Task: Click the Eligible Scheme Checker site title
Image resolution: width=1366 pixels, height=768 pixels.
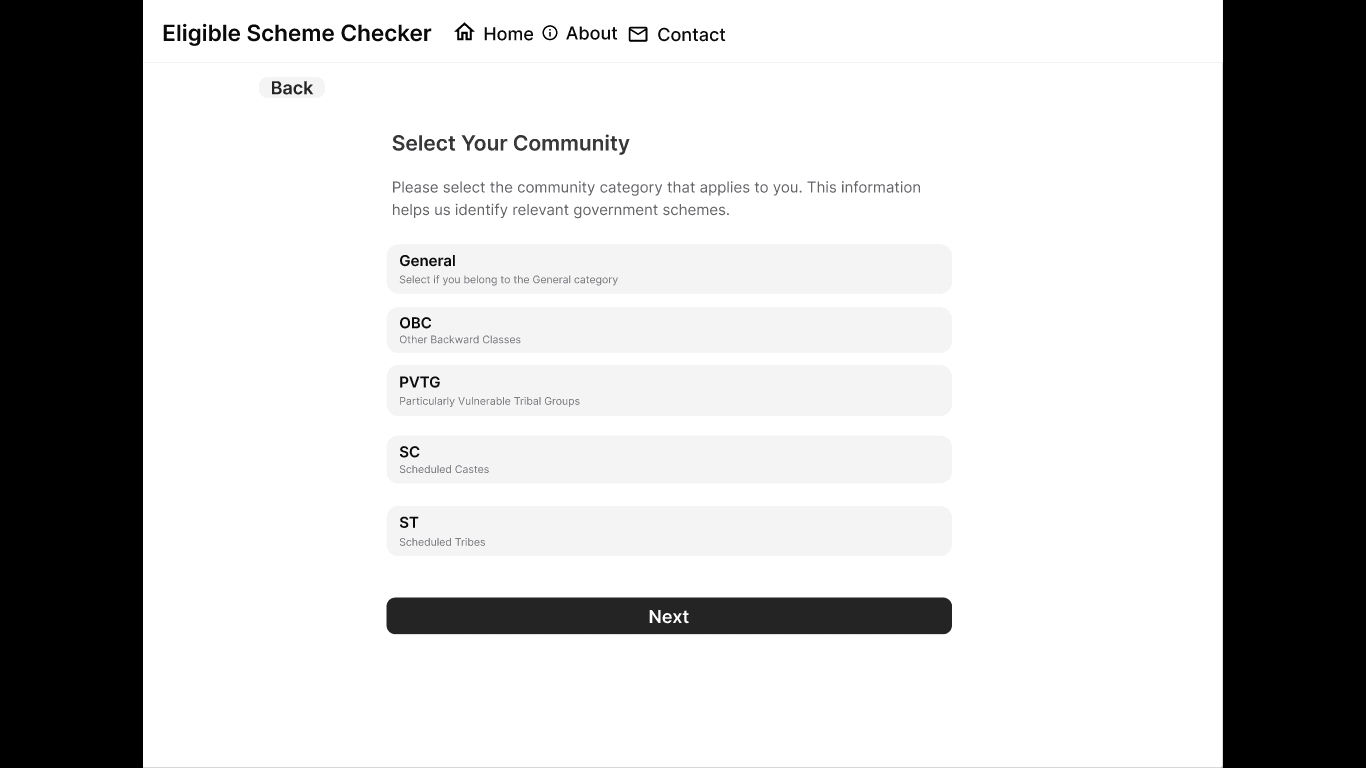Action: coord(296,33)
